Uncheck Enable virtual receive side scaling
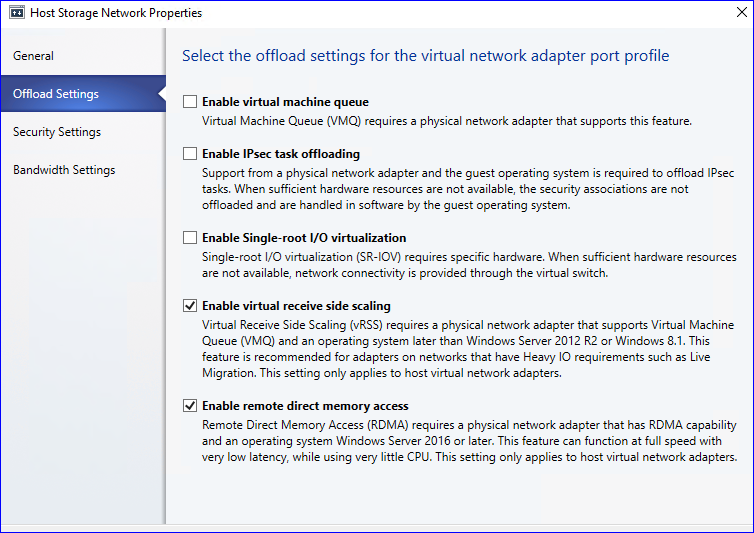The width and height of the screenshot is (754, 533). coord(190,306)
